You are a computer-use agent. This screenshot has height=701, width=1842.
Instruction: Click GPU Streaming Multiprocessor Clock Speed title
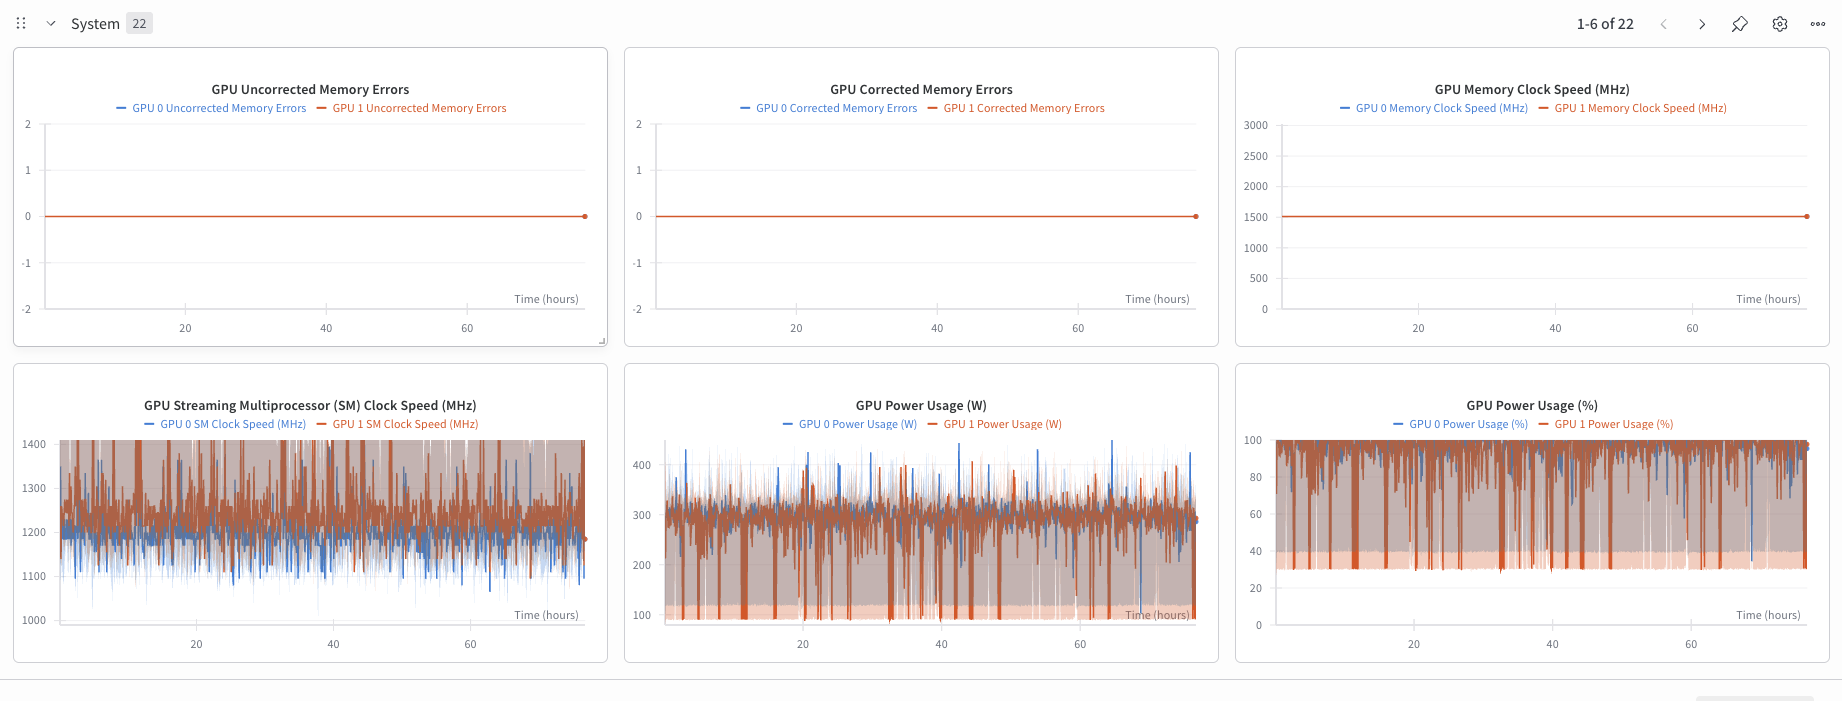pos(310,405)
